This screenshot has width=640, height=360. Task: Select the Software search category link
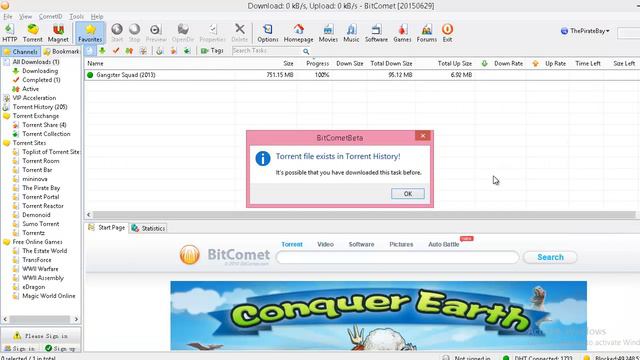click(x=361, y=244)
